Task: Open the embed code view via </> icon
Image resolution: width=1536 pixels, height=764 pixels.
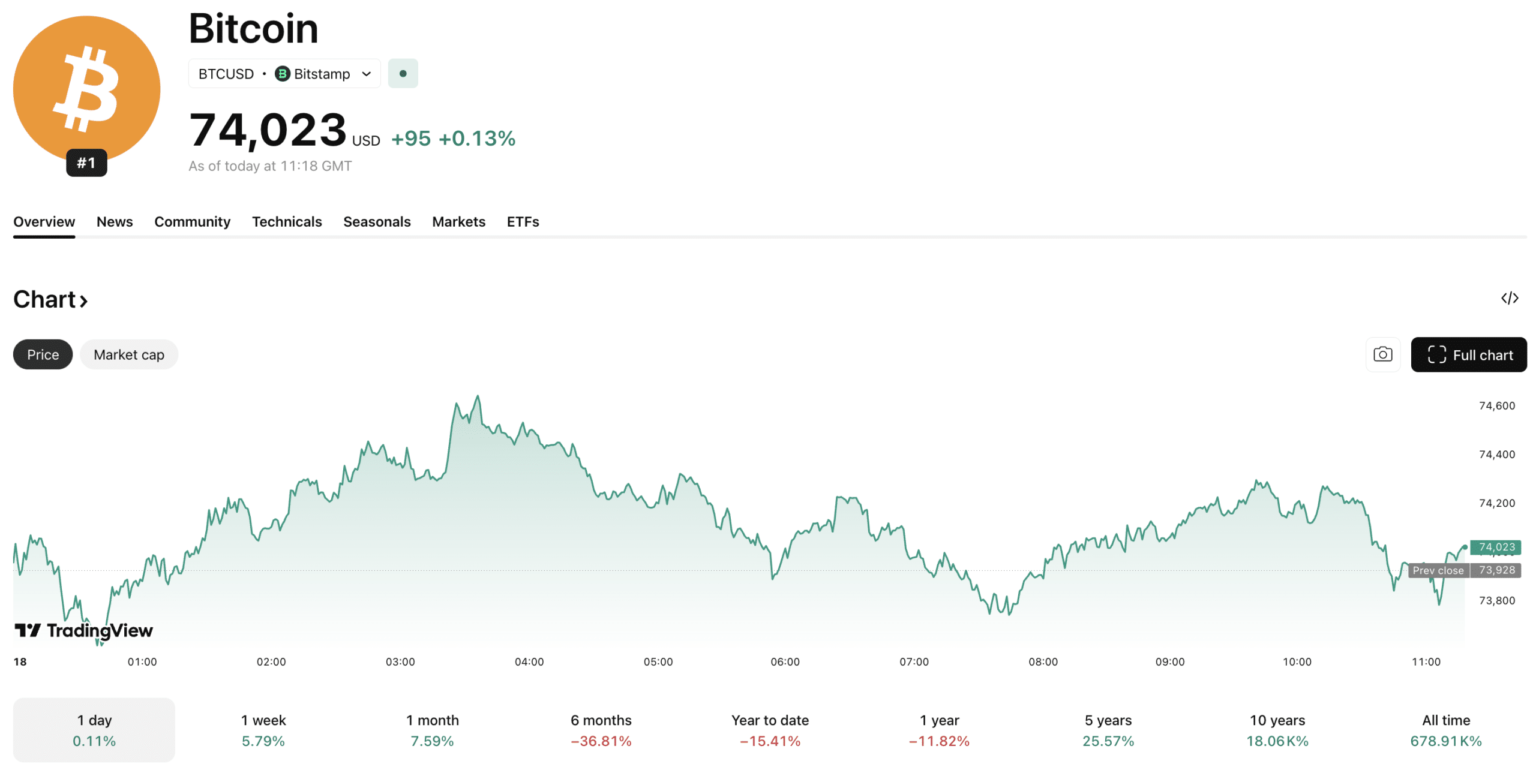Action: coord(1509,297)
